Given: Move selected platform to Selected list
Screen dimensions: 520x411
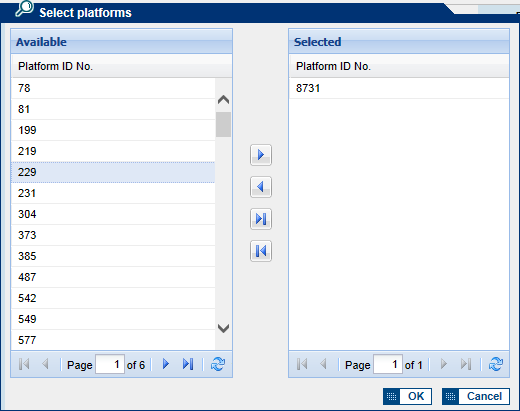Looking at the screenshot, I should click(261, 155).
